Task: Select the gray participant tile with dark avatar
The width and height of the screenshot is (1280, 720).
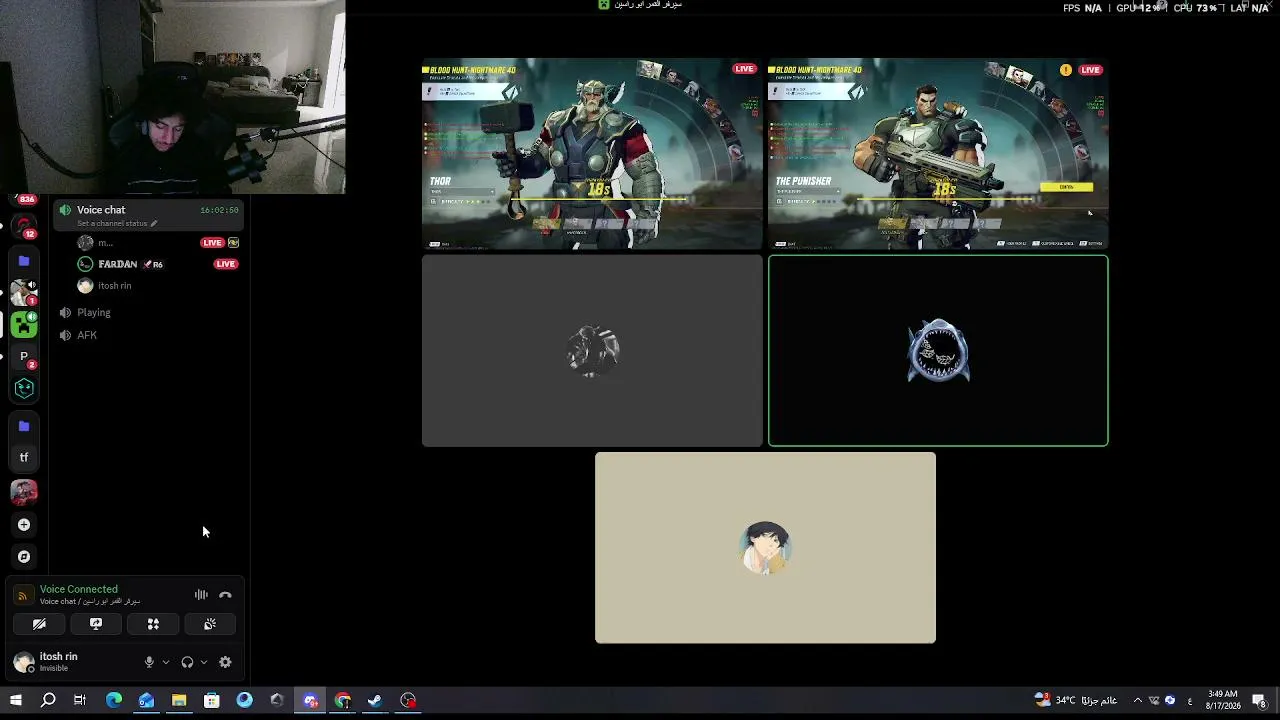Action: click(x=592, y=351)
